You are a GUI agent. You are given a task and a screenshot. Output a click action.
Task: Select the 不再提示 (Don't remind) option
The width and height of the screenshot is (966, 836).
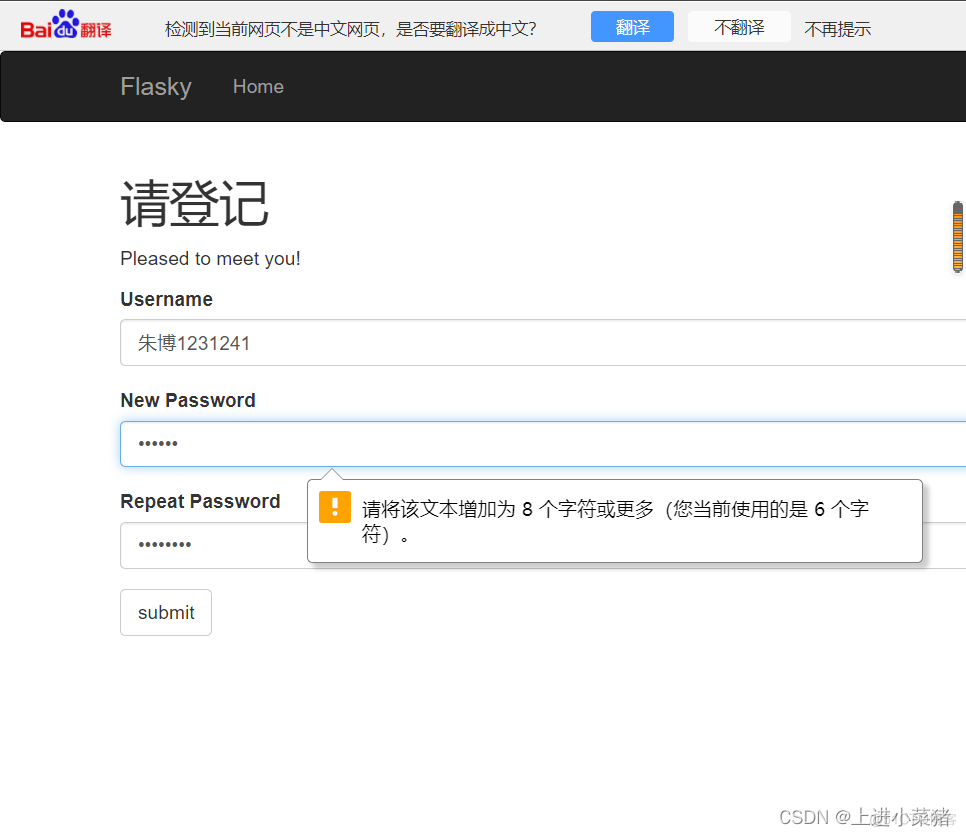click(x=837, y=28)
